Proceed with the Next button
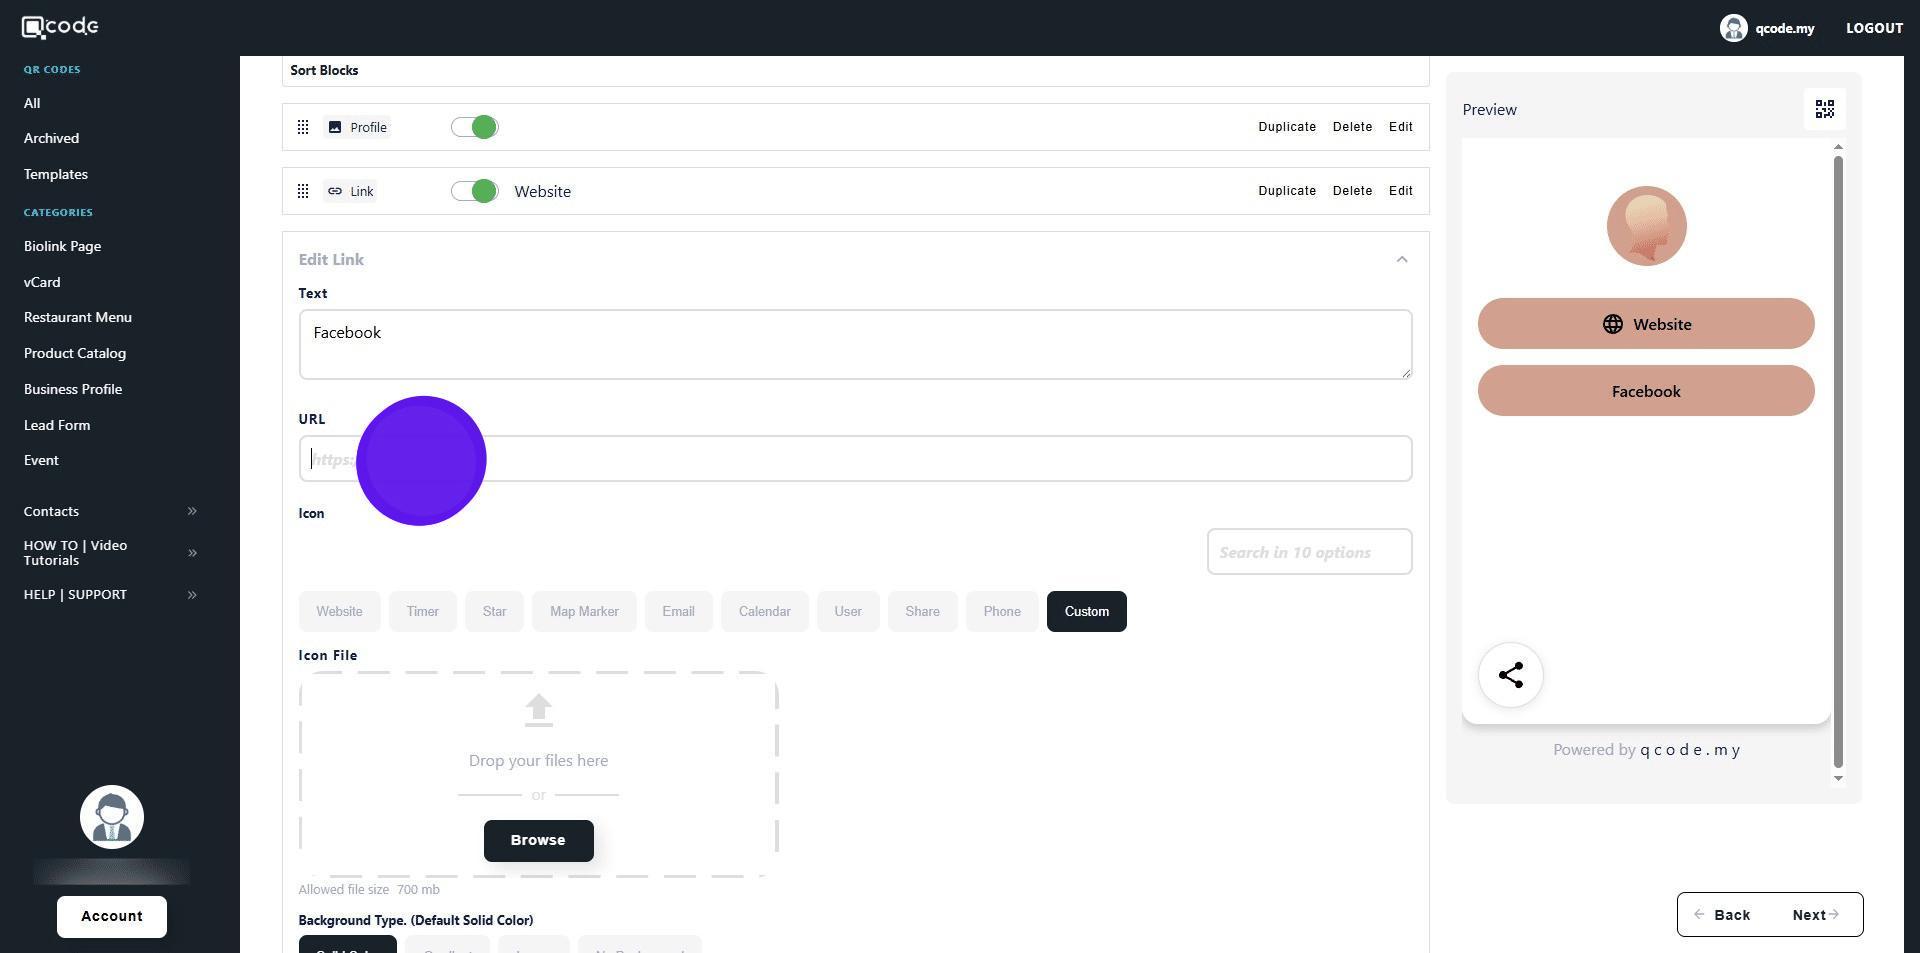The image size is (1920, 953). tap(1816, 915)
